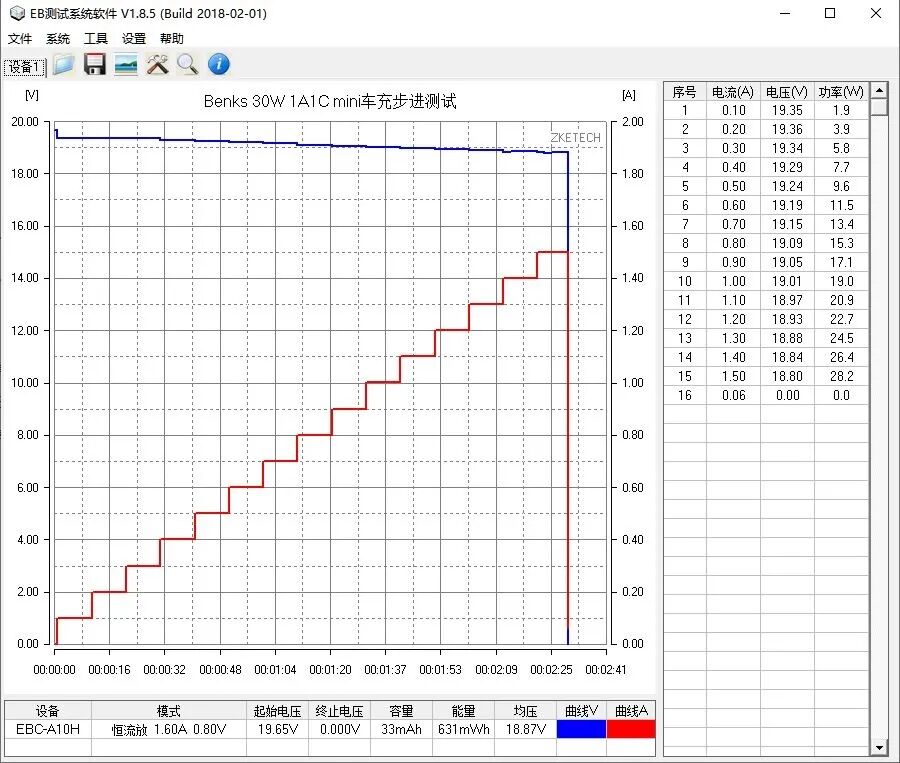
Task: Select current cell 0.70 in row 7
Action: (x=733, y=224)
